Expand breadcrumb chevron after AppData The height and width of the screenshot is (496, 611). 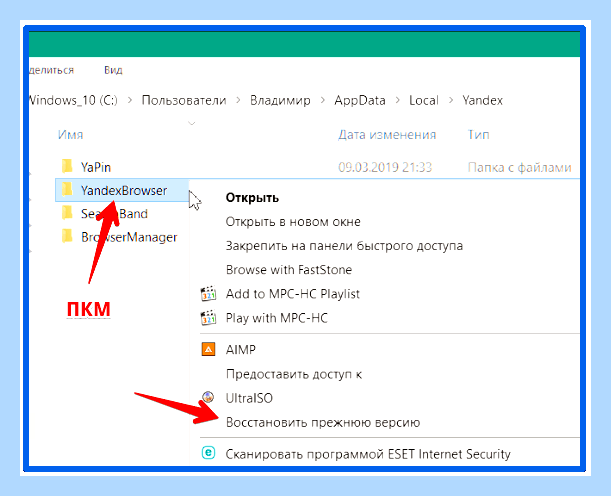coord(397,101)
